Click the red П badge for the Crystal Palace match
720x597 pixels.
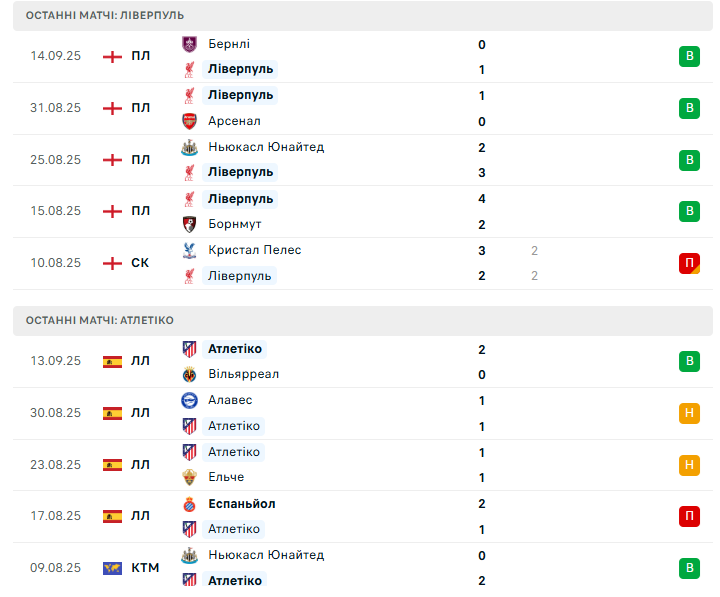689,264
